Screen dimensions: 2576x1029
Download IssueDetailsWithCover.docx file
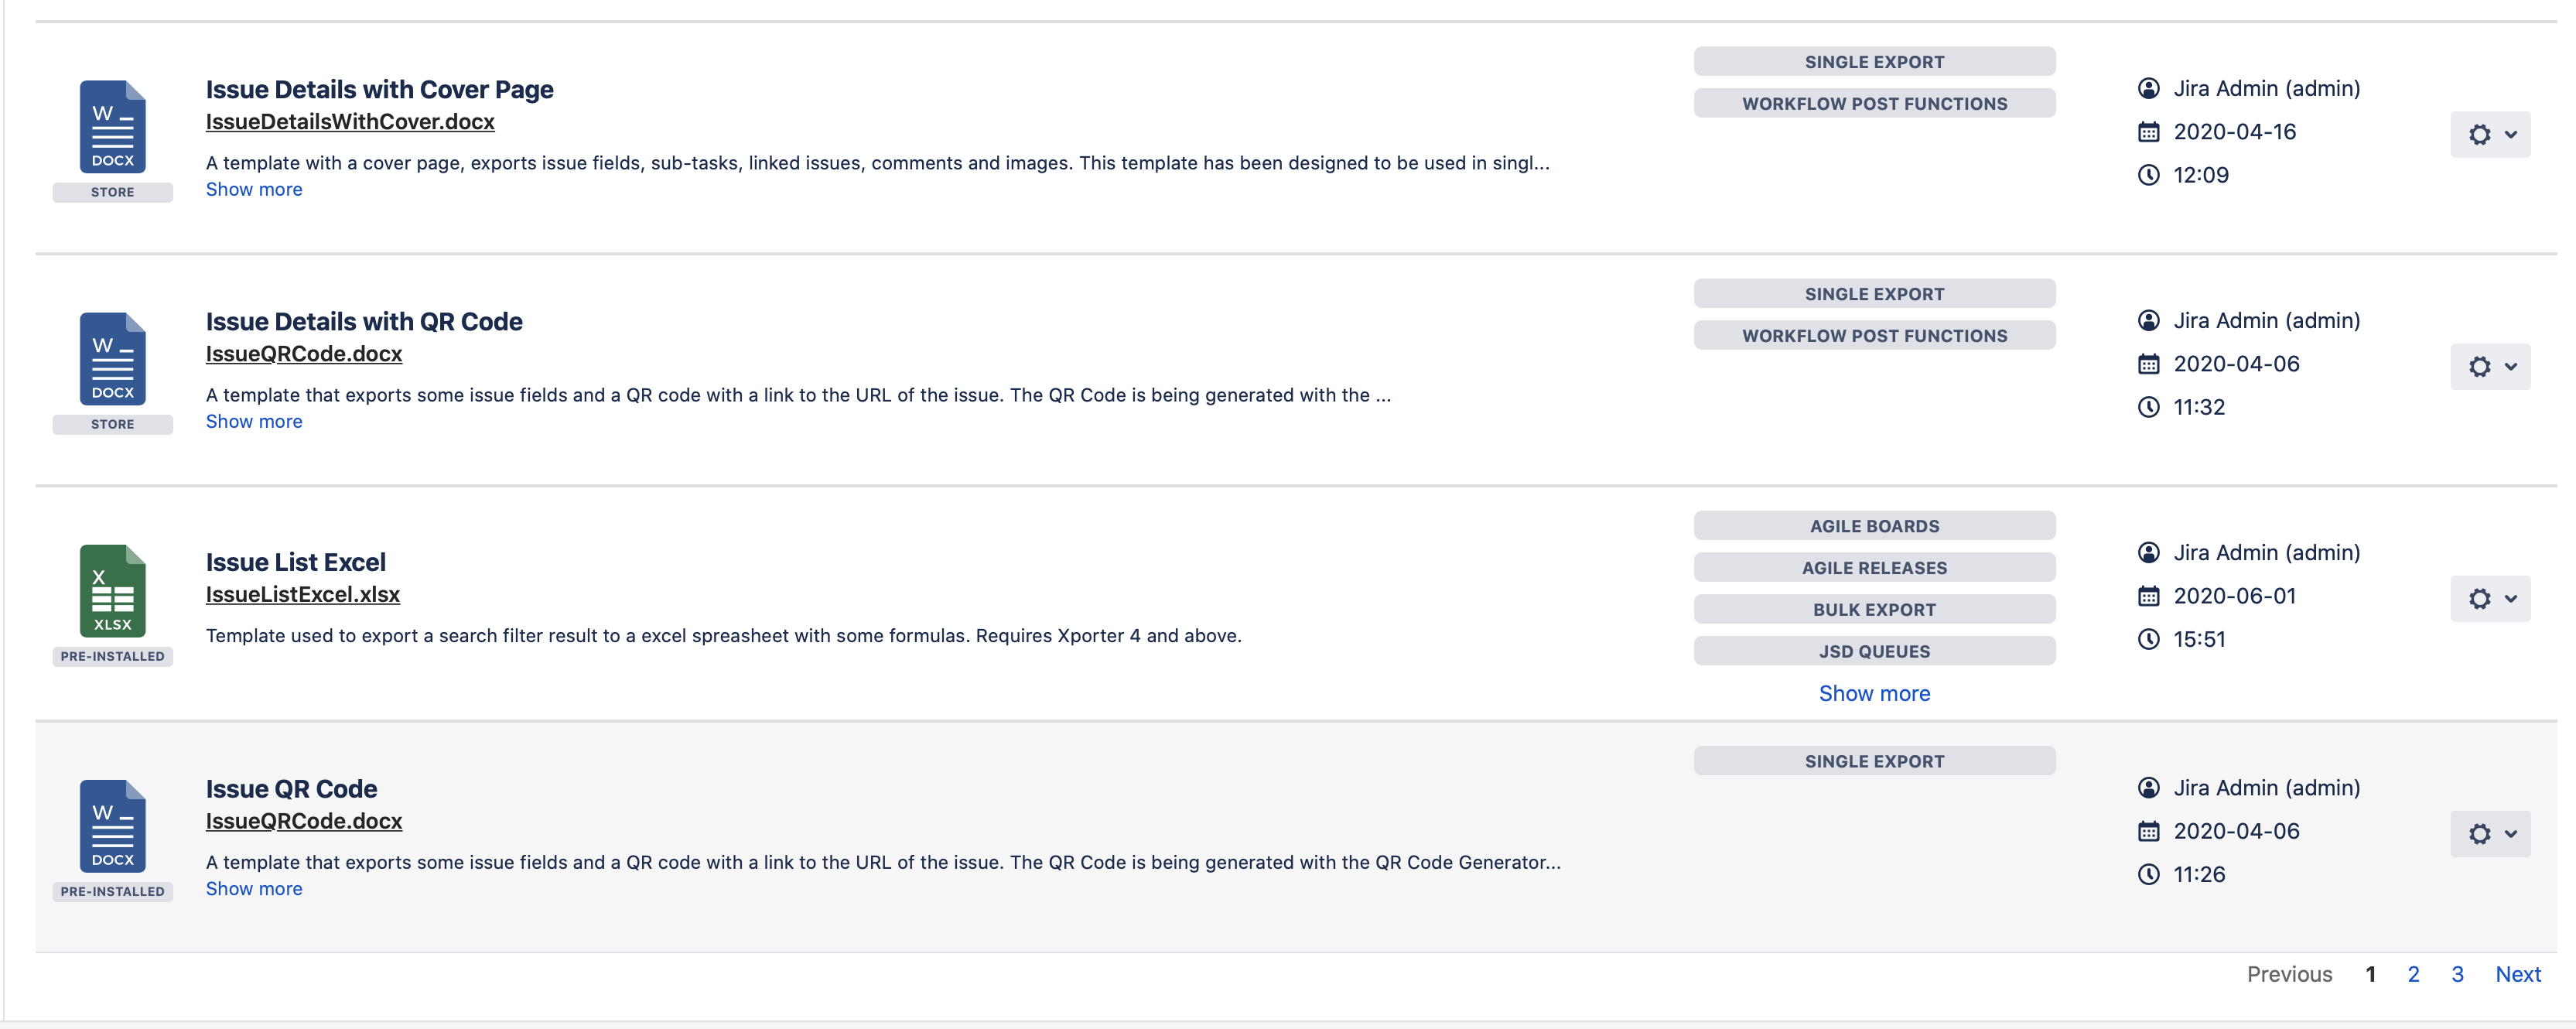[x=350, y=122]
